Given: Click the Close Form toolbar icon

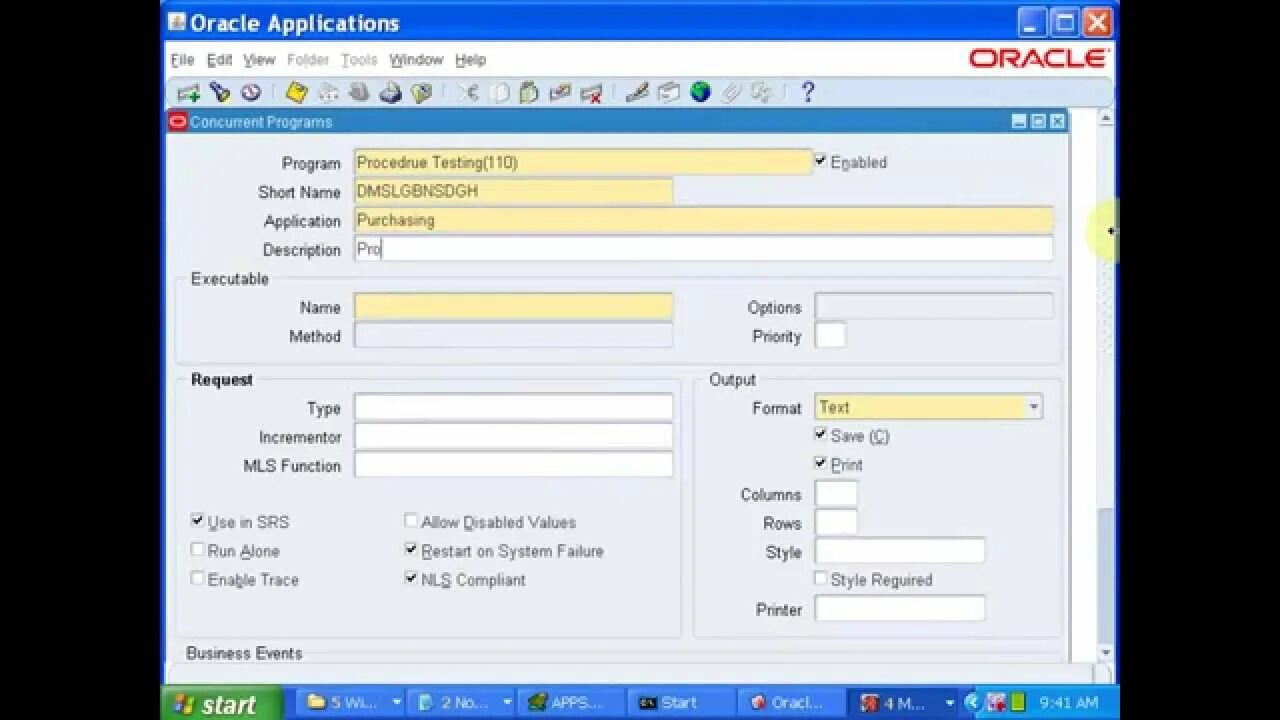Looking at the screenshot, I should coord(421,93).
